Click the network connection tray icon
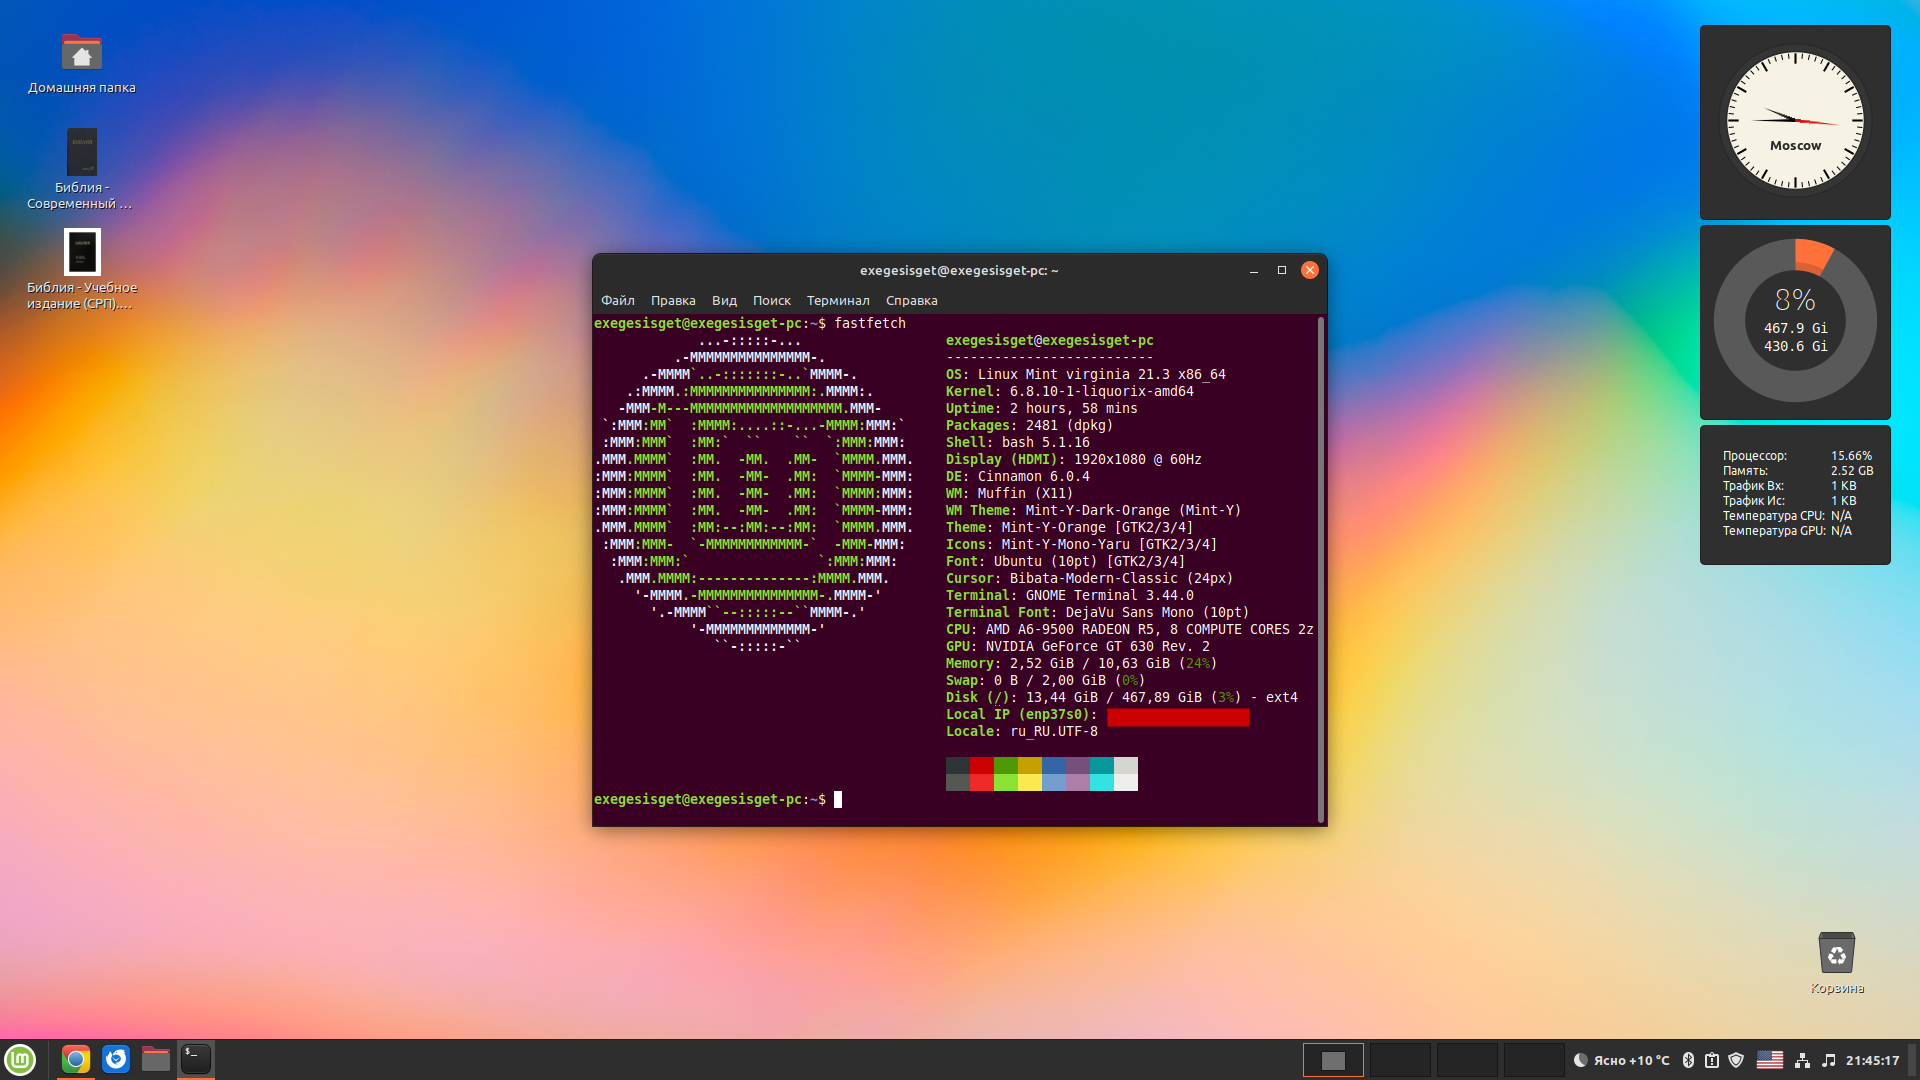This screenshot has width=1920, height=1080. coord(1802,1060)
